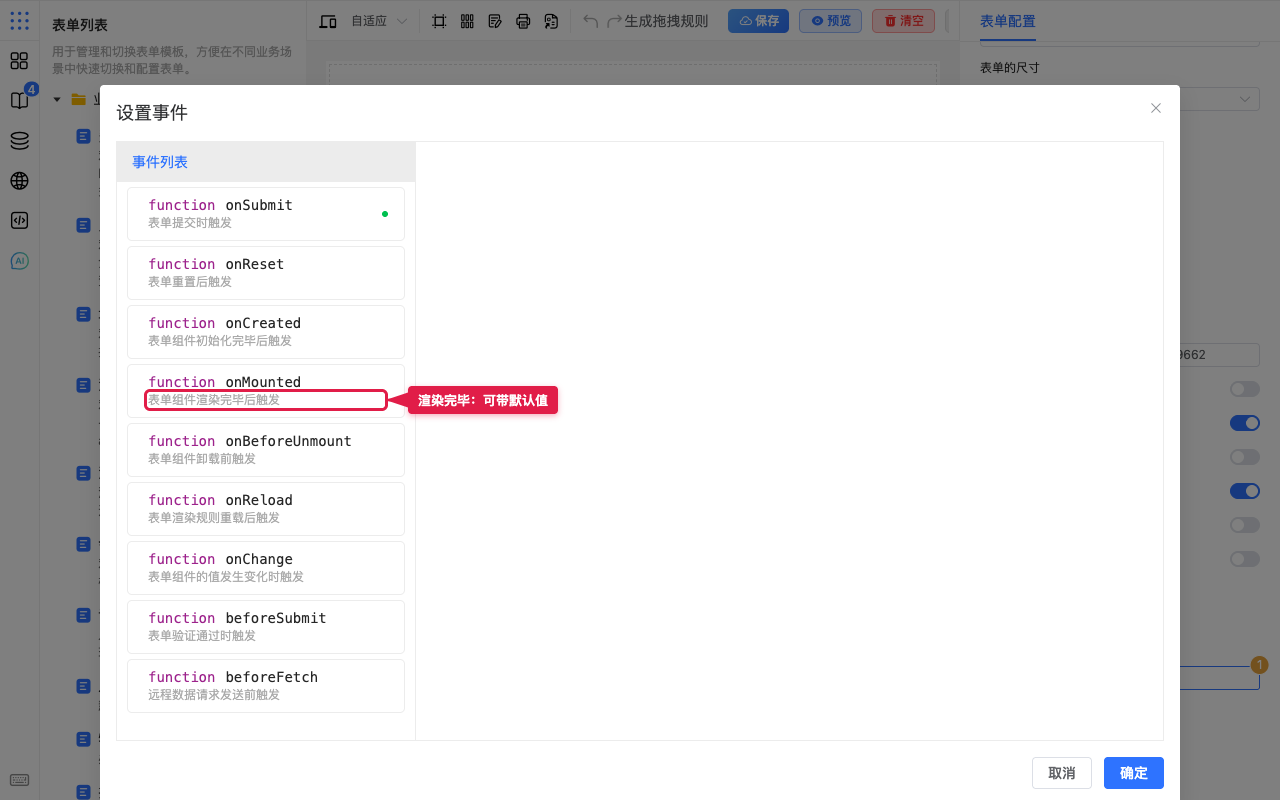This screenshot has width=1280, height=800.
Task: Open the database icon in left sidebar
Action: (19, 141)
